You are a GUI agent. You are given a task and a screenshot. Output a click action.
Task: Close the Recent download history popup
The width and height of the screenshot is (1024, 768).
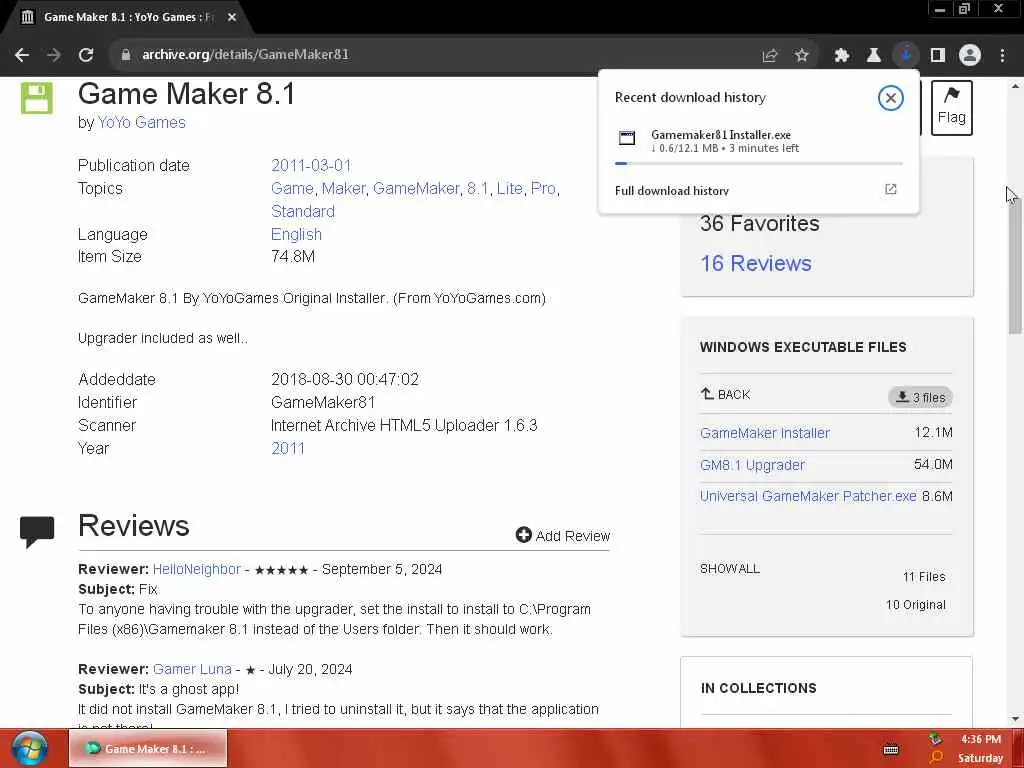[x=890, y=98]
